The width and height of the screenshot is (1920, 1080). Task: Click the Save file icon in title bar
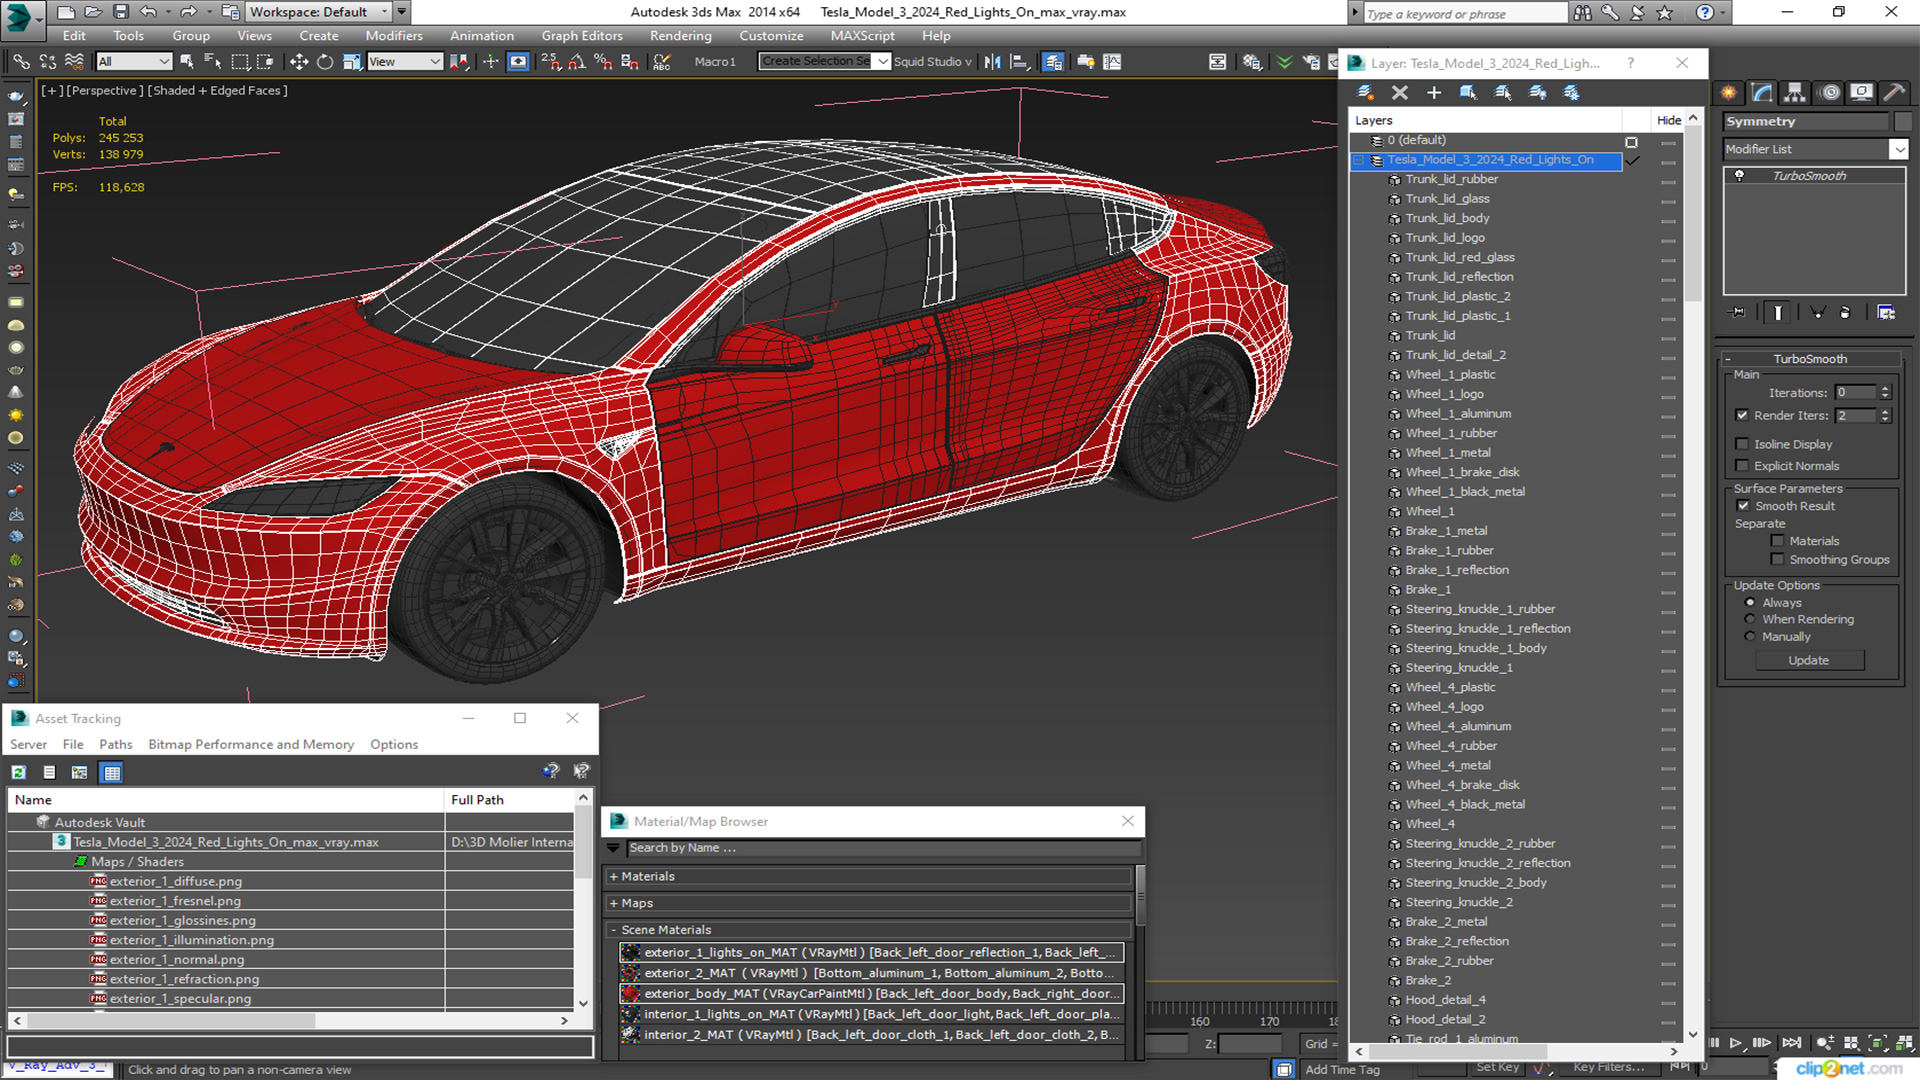[120, 12]
